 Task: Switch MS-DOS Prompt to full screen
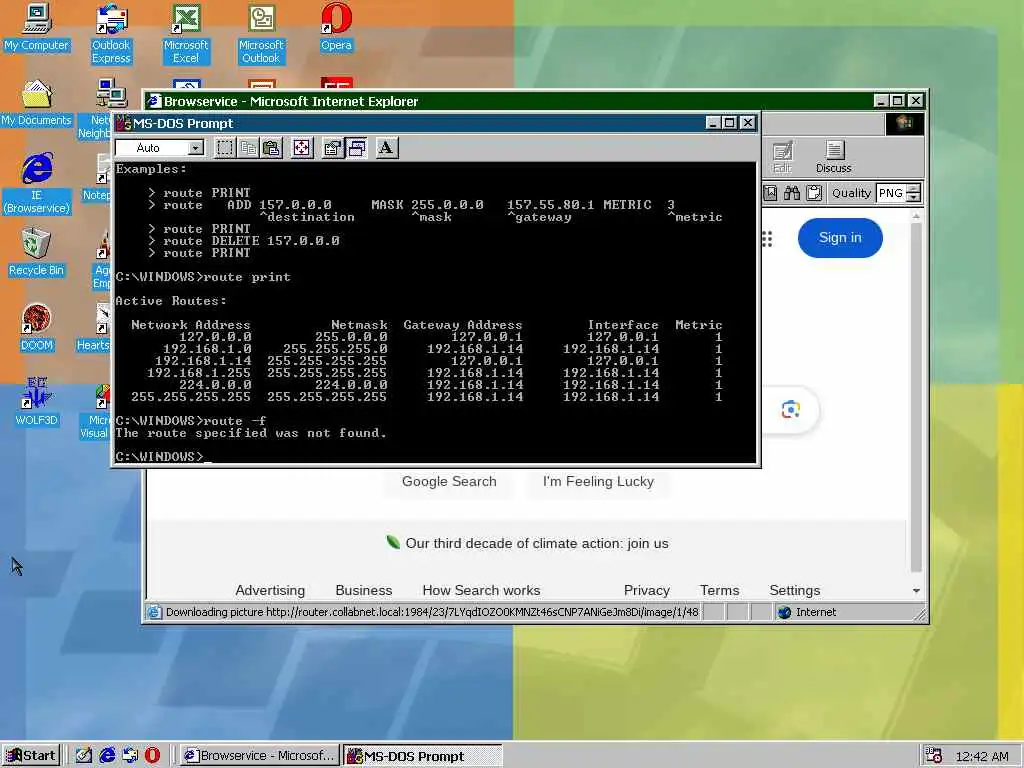pyautogui.click(x=302, y=148)
